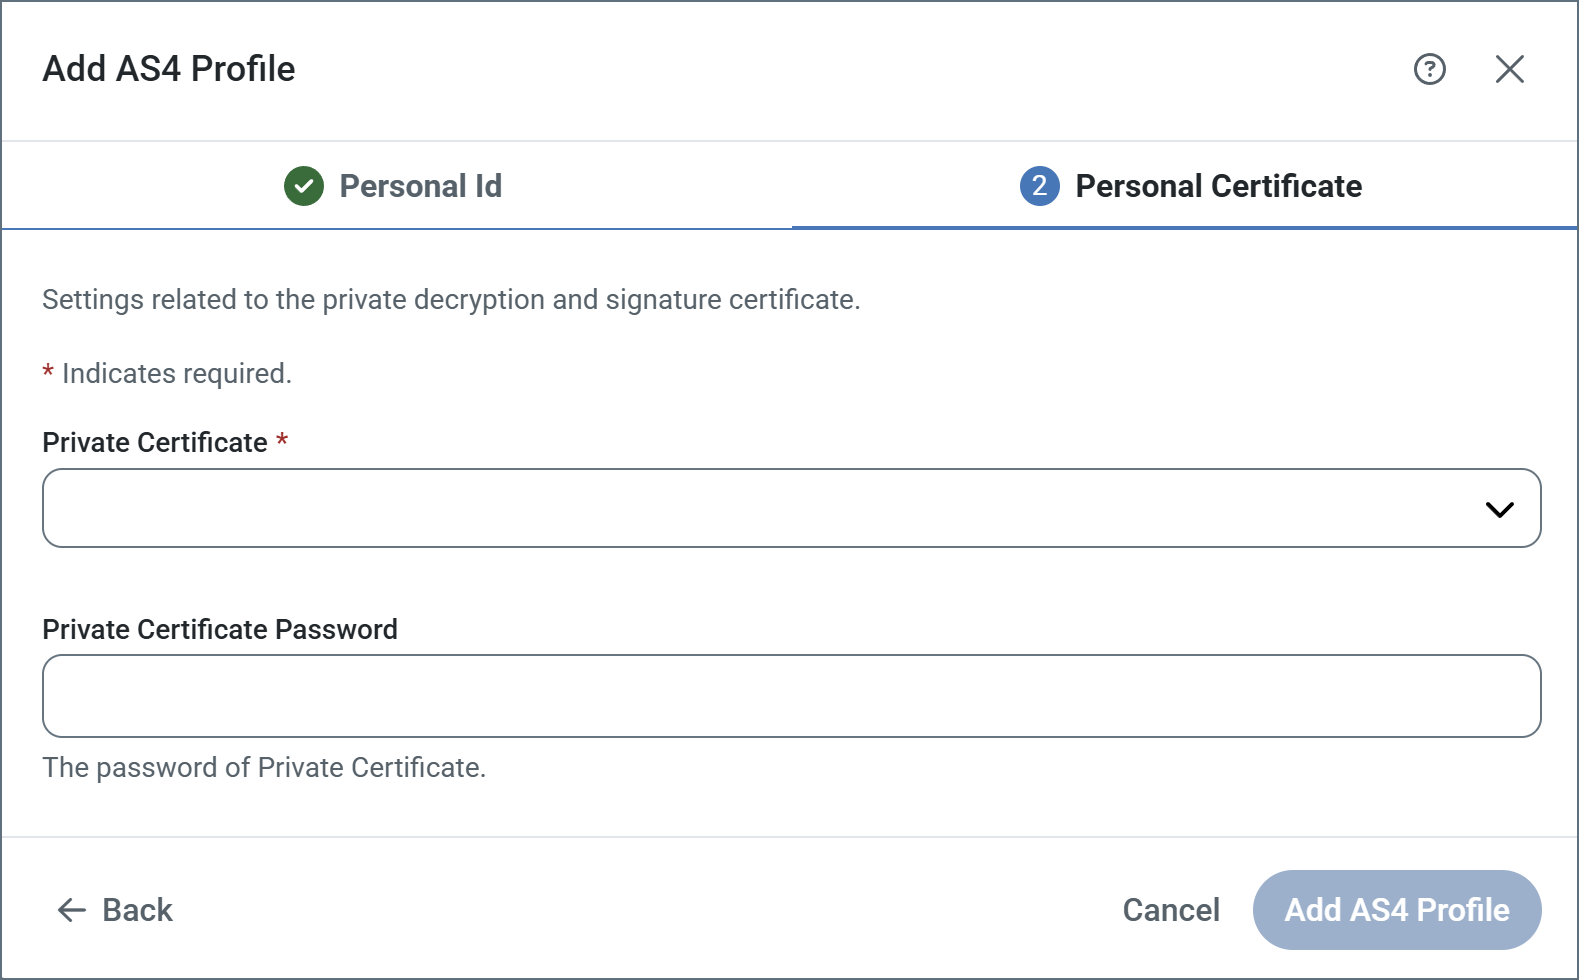Click the blue step 2 circle

pyautogui.click(x=1039, y=186)
